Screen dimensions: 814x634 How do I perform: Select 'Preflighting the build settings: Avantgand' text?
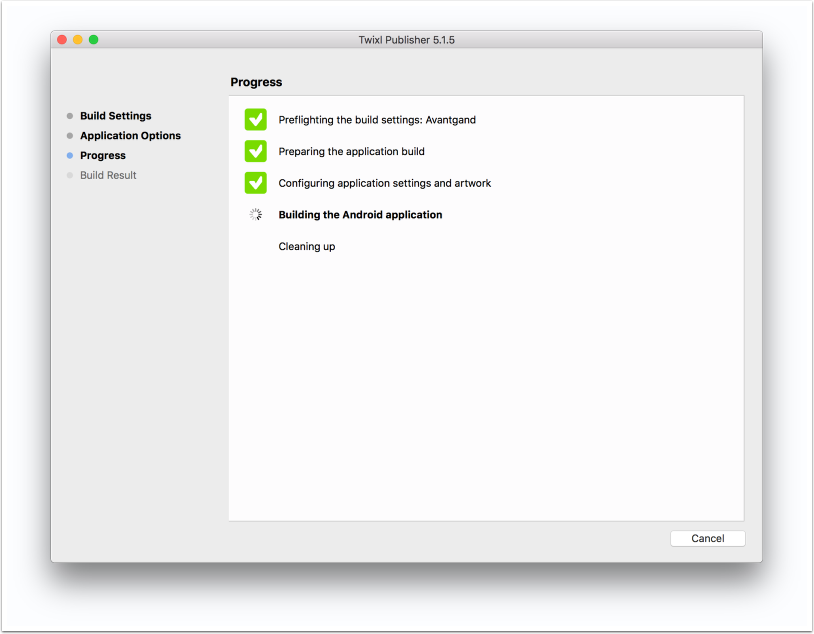[x=377, y=120]
